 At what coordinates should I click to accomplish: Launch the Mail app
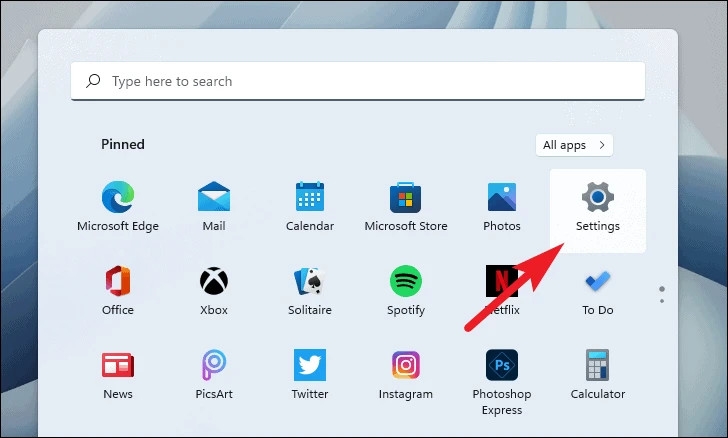point(214,207)
